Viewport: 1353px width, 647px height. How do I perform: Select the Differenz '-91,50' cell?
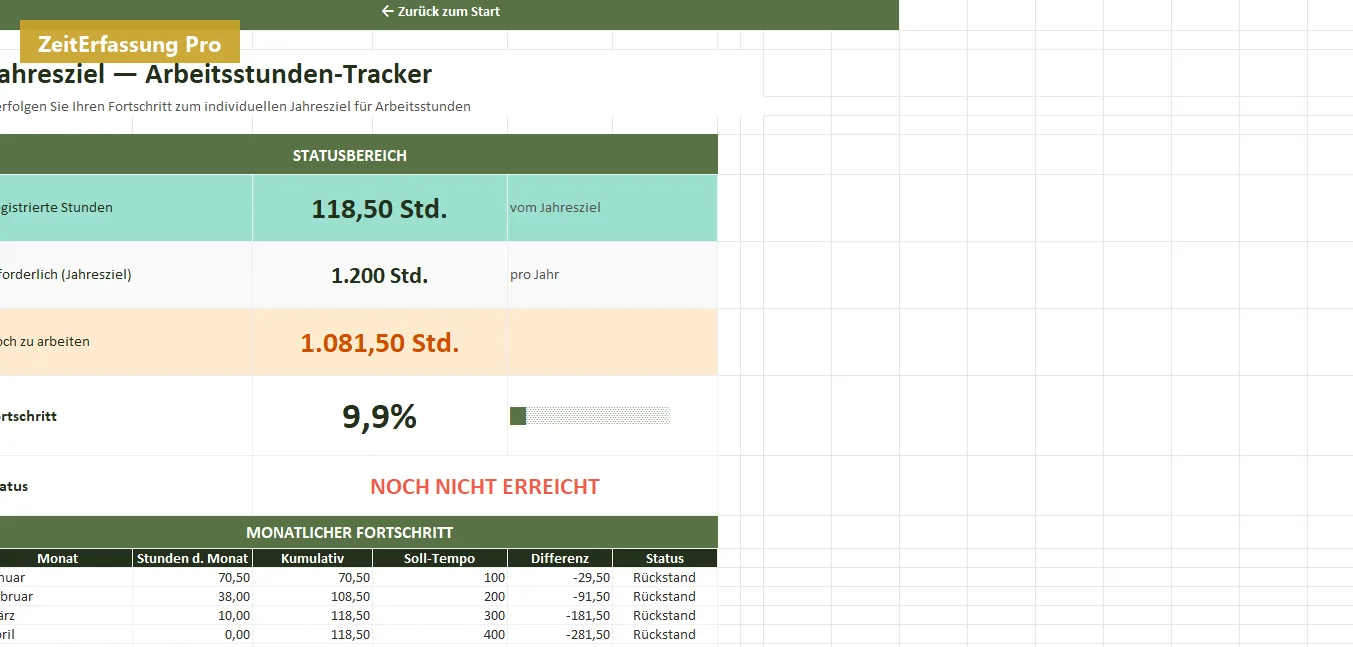pyautogui.click(x=560, y=596)
